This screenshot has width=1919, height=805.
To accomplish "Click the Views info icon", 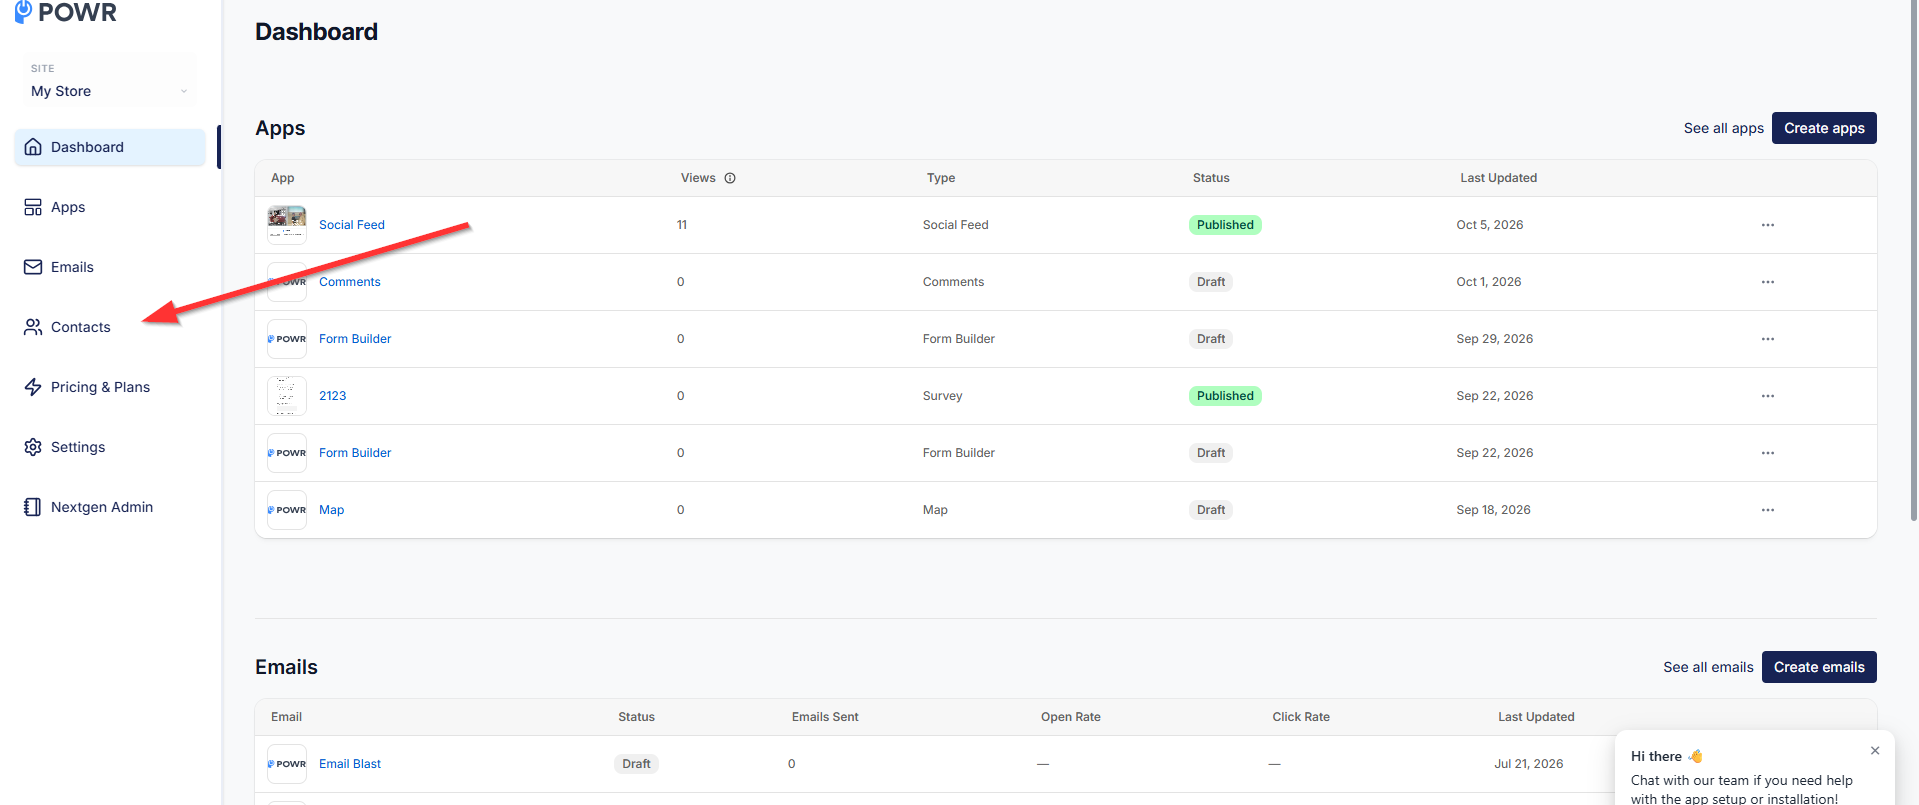I will [730, 178].
